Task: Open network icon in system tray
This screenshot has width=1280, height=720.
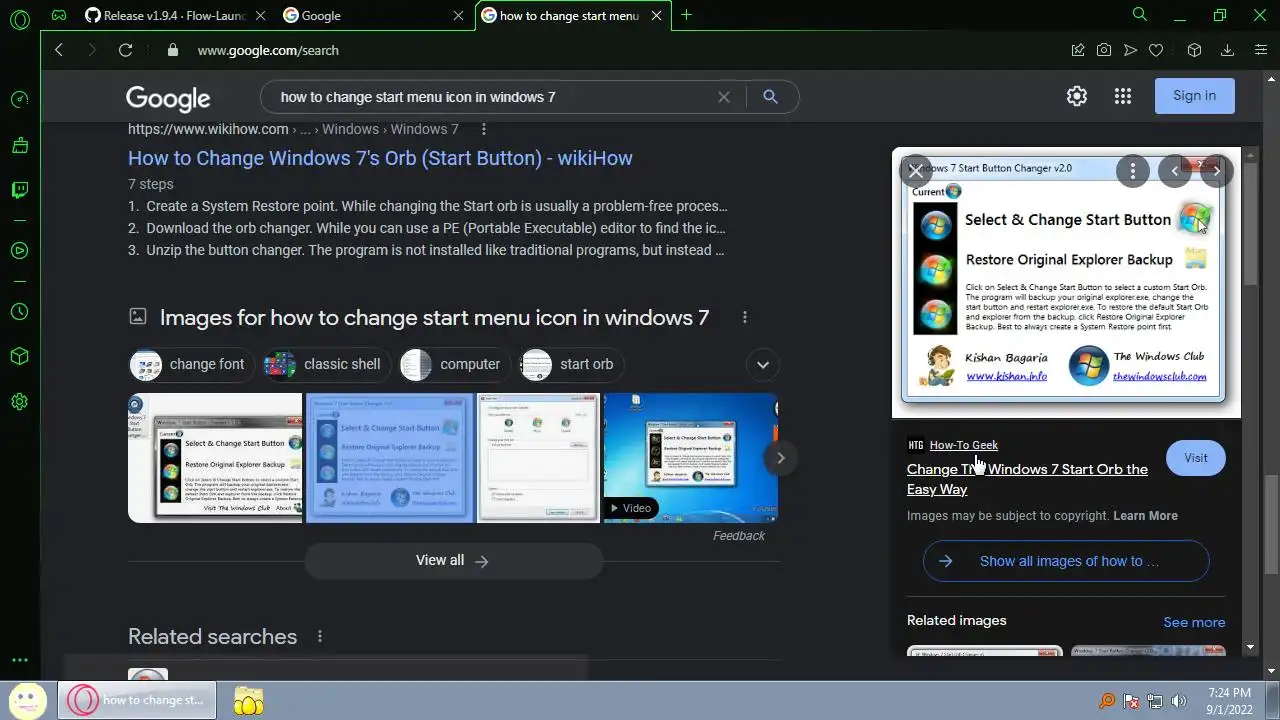Action: 1155,701
